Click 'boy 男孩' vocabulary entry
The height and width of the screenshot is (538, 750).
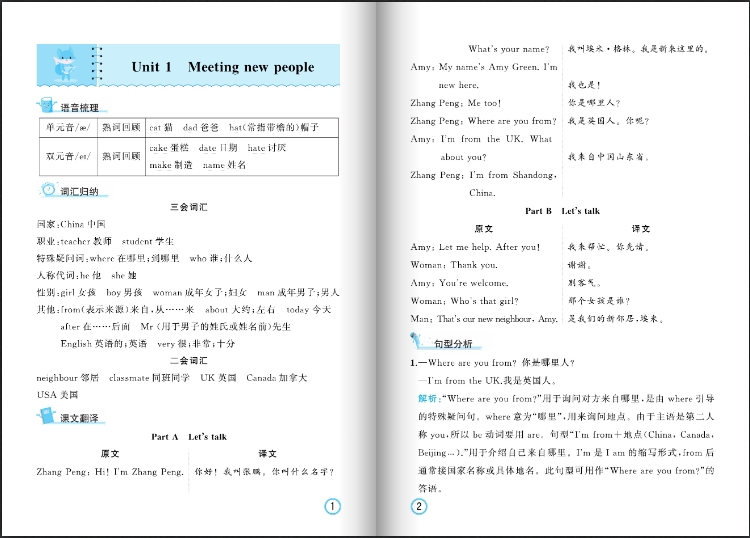(124, 292)
